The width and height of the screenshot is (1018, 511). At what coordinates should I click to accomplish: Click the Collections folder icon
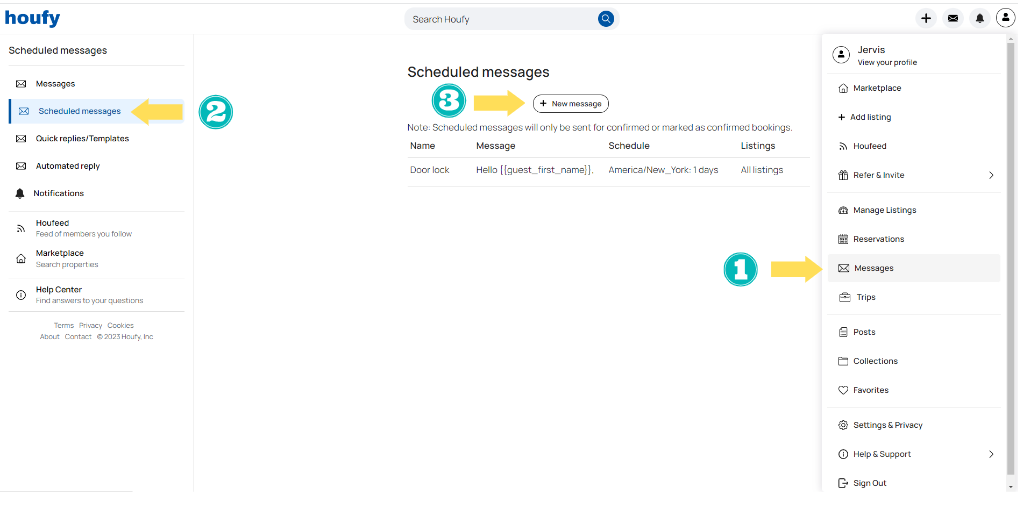[843, 361]
